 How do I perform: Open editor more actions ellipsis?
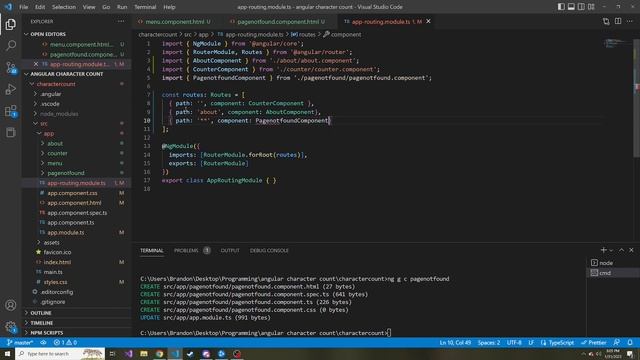(x=630, y=21)
